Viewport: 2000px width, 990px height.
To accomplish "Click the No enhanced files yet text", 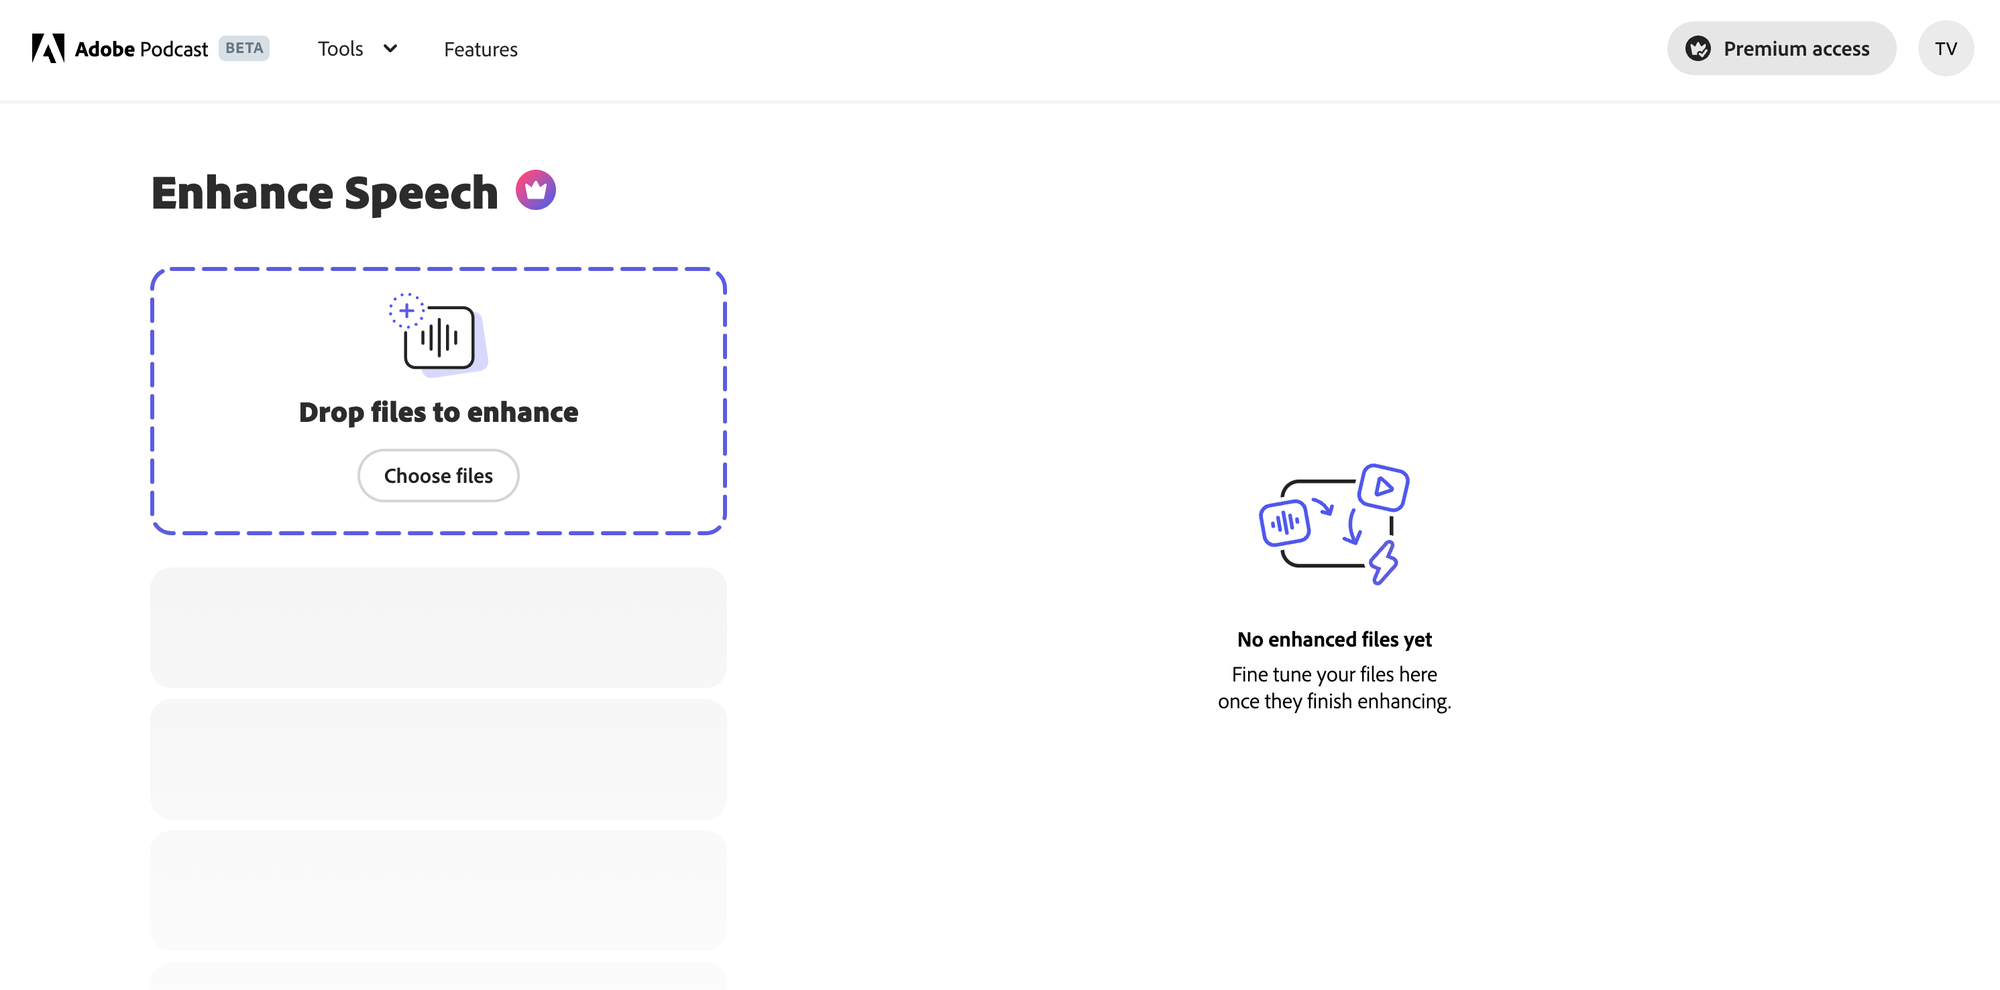I will 1335,639.
